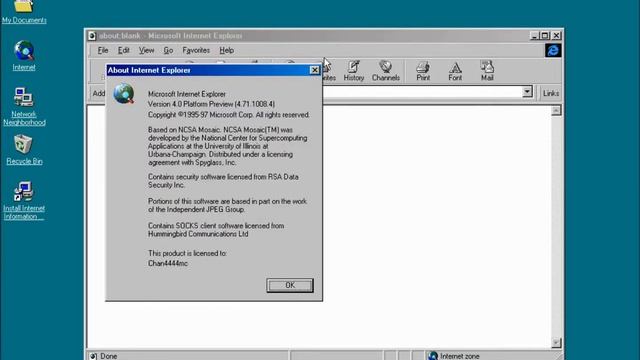Open the Font toolbar button
The width and height of the screenshot is (640, 360).
coord(455,71)
